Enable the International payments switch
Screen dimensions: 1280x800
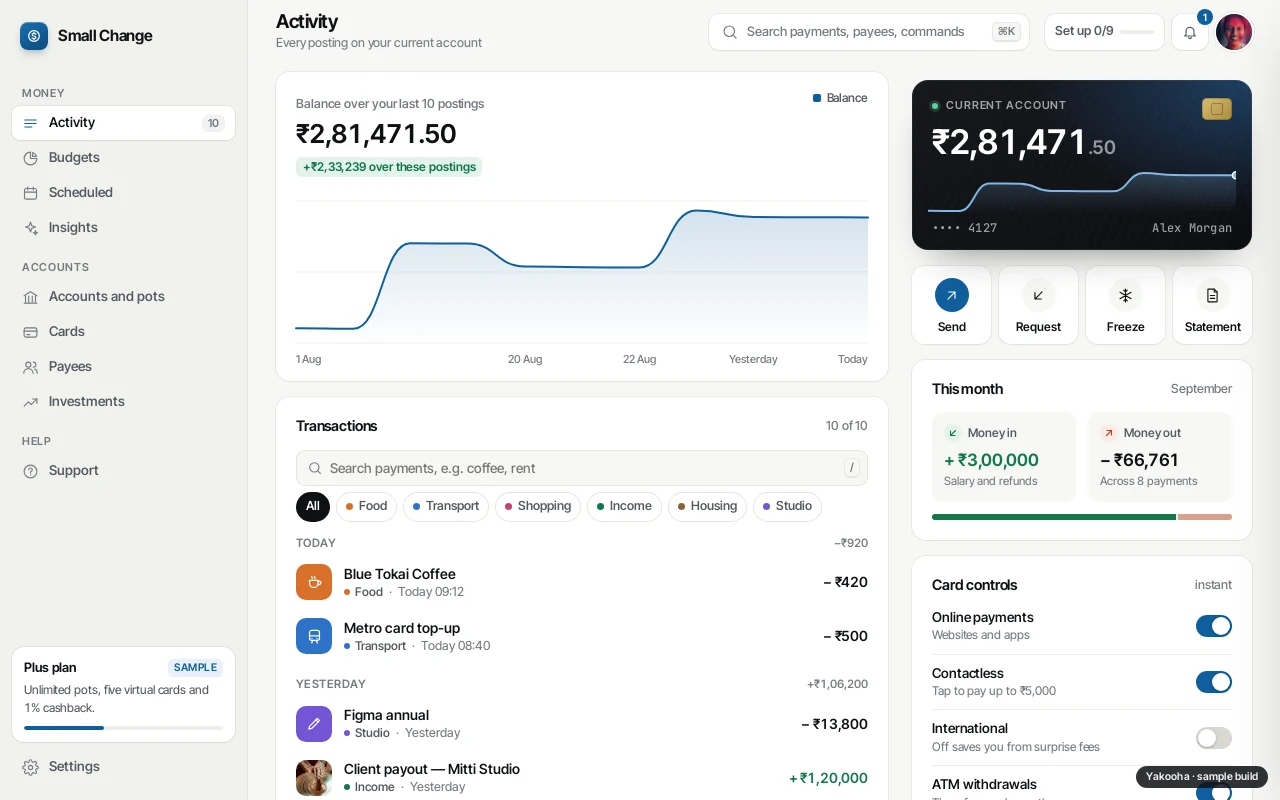tap(1214, 738)
